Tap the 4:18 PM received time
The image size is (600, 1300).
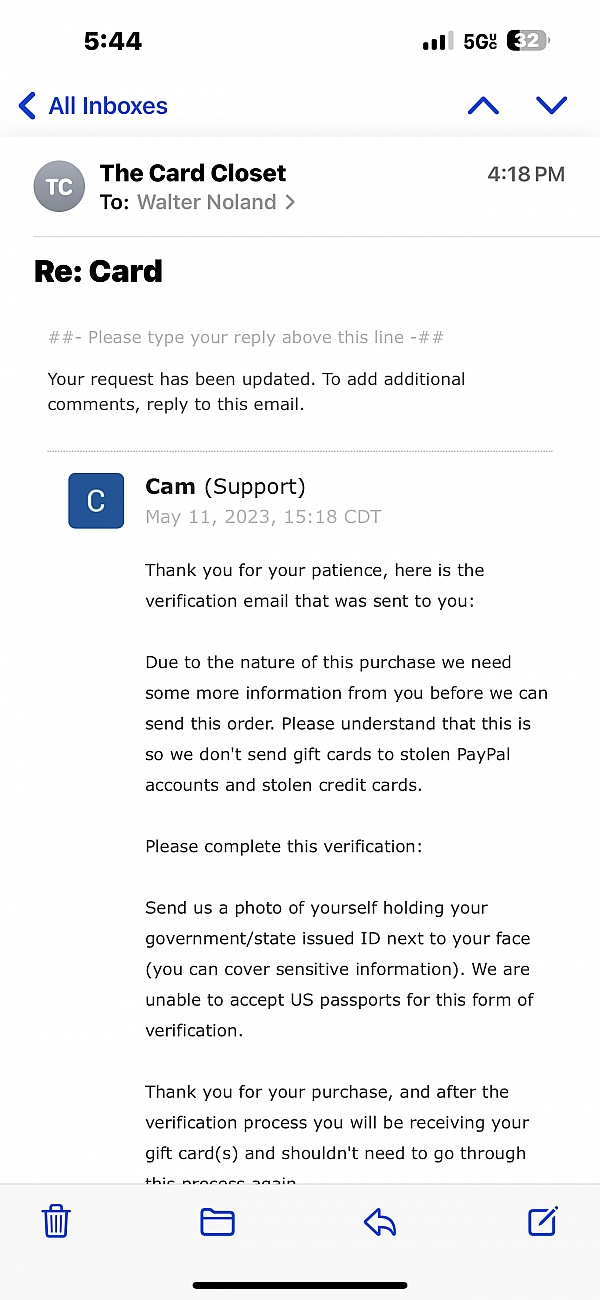pyautogui.click(x=526, y=174)
